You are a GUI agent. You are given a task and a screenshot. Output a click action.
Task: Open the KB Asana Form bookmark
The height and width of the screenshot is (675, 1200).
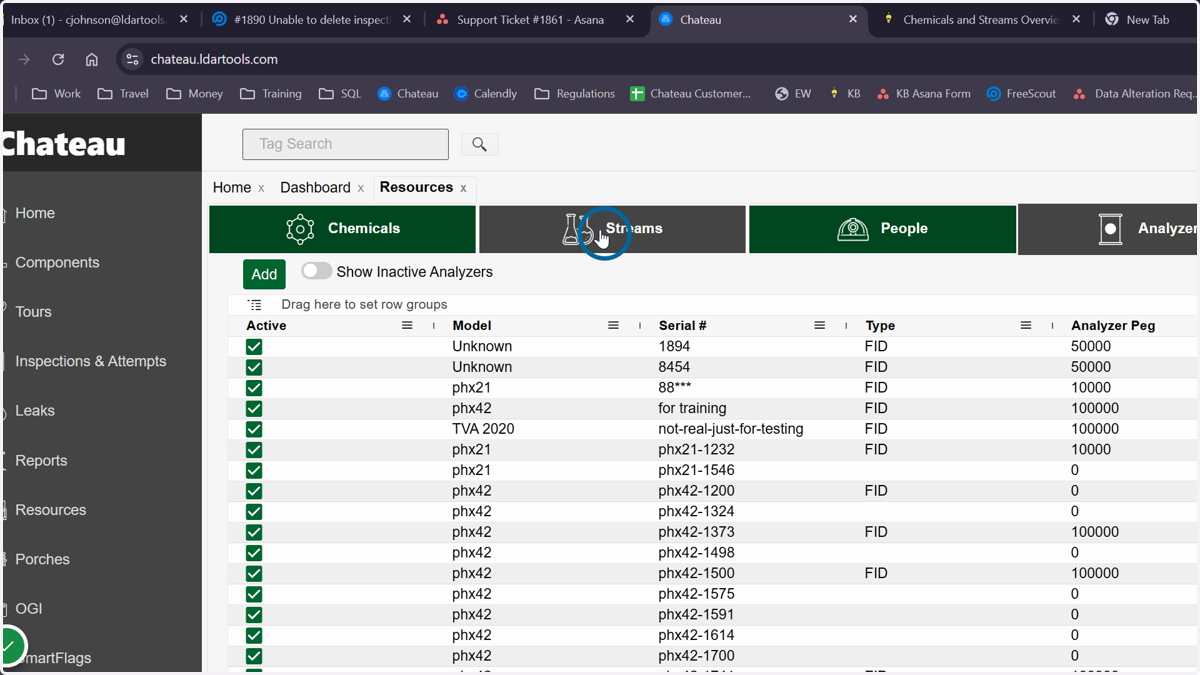tap(923, 93)
